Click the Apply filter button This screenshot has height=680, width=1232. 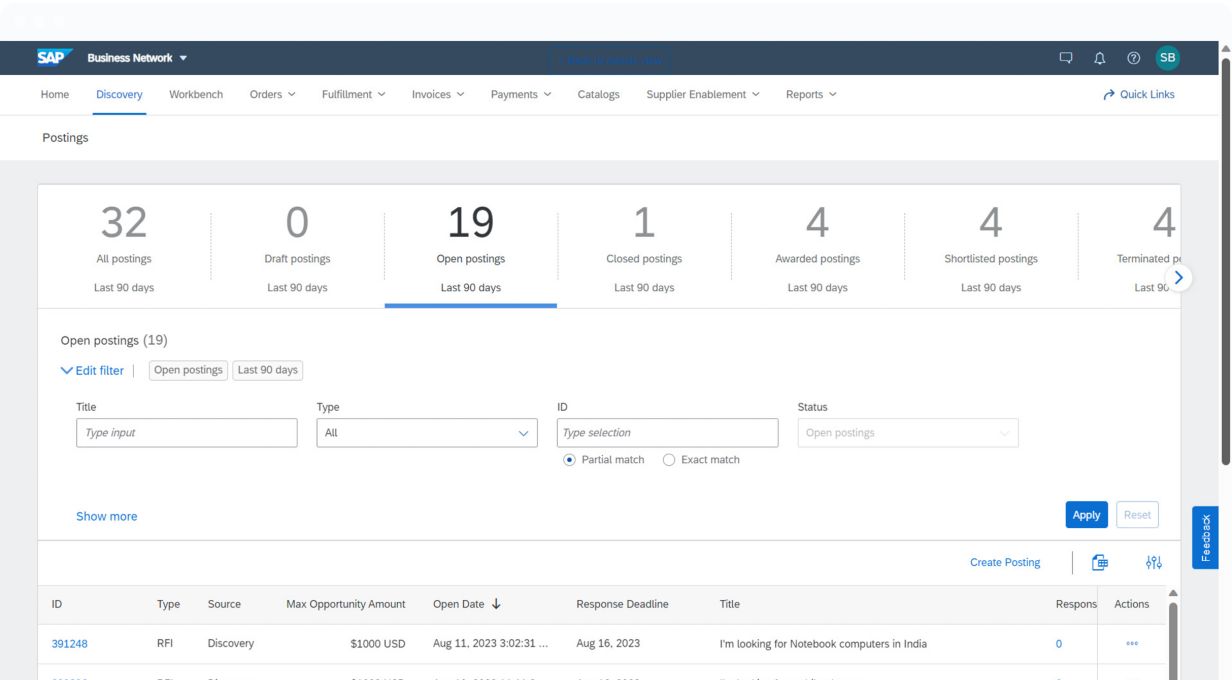pyautogui.click(x=1086, y=515)
